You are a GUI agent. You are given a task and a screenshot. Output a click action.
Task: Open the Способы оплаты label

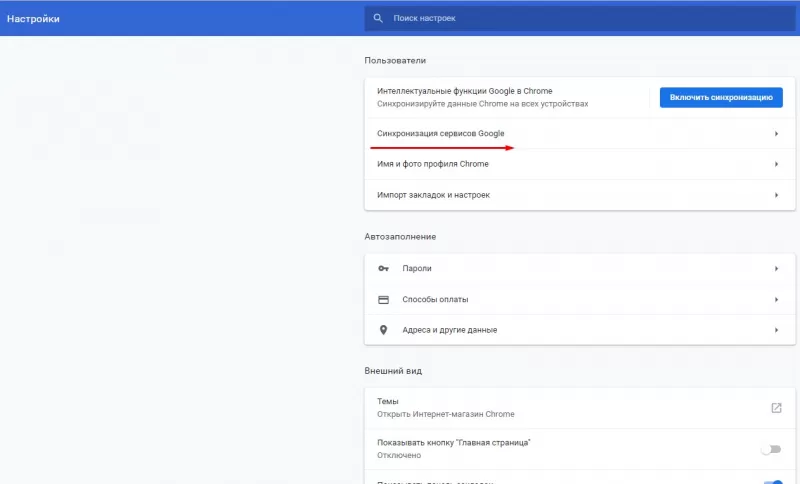click(x=435, y=299)
